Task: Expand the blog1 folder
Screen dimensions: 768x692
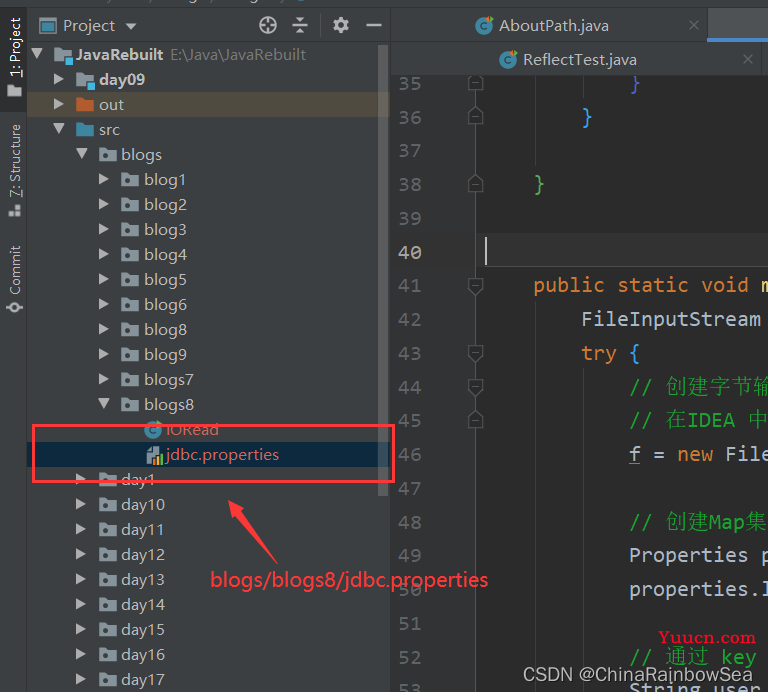Action: click(x=103, y=179)
